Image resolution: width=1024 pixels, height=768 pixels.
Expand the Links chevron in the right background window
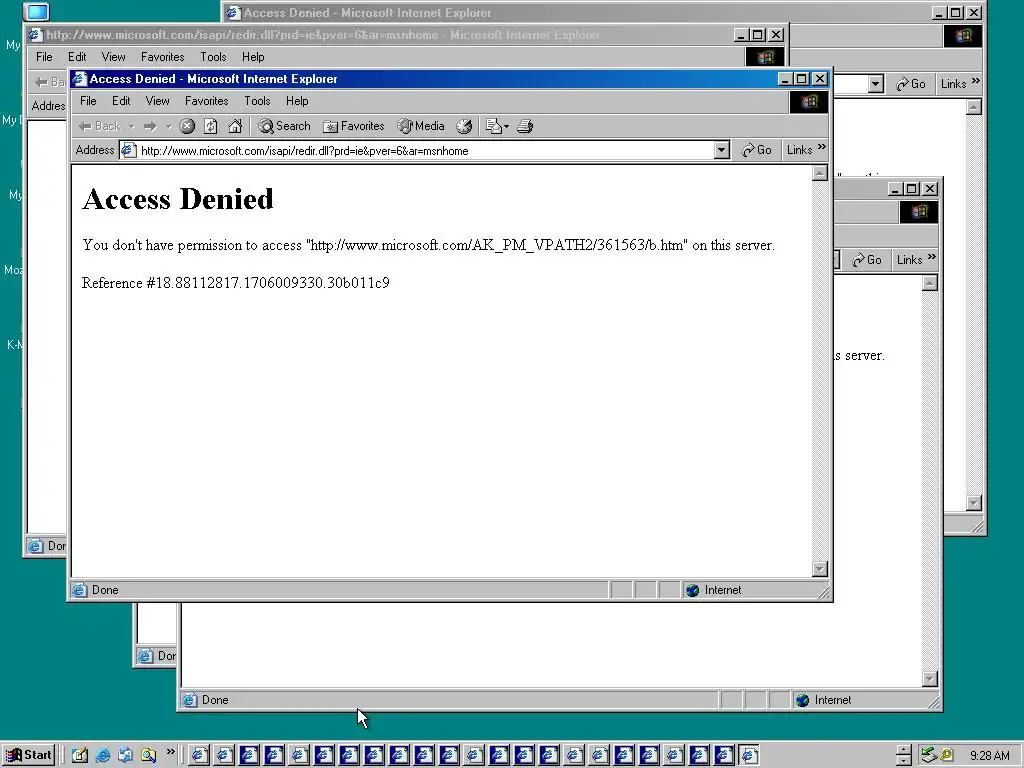931,257
